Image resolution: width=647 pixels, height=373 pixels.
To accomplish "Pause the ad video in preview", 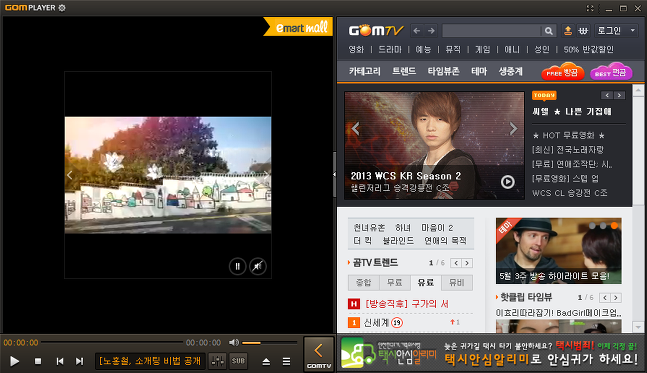I will point(238,266).
